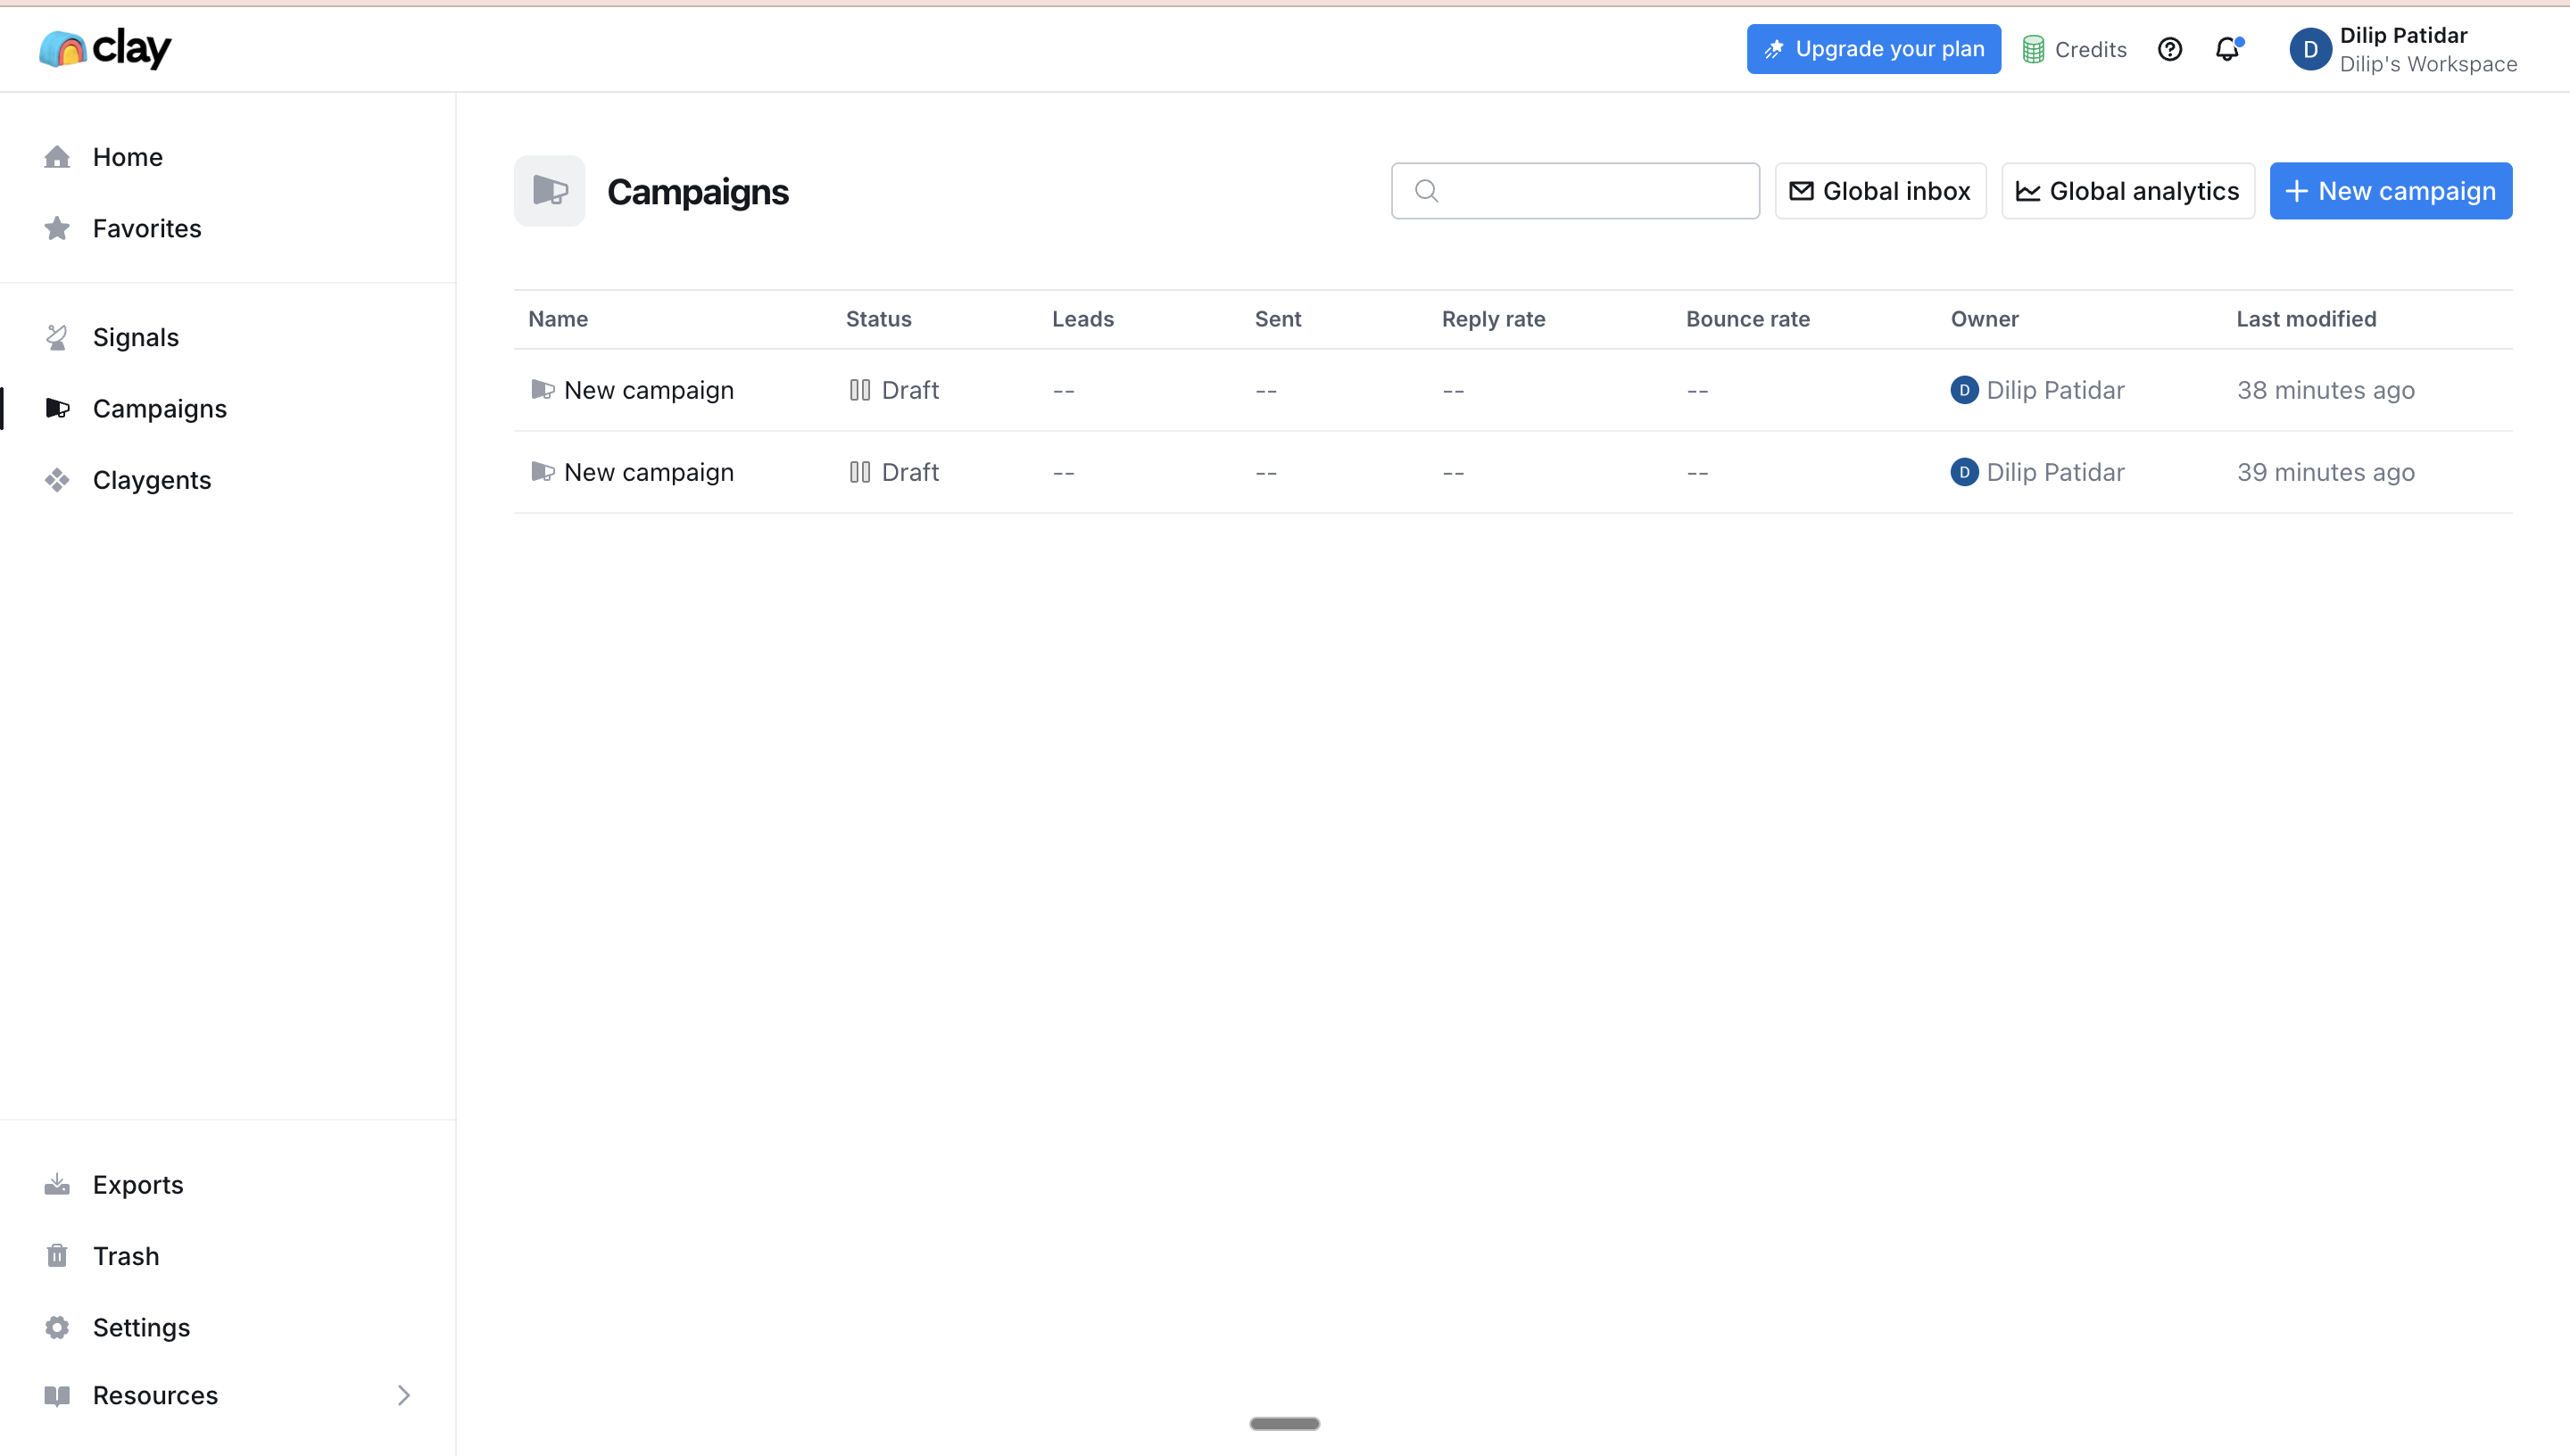
Task: Open the notifications bell
Action: (2227, 49)
